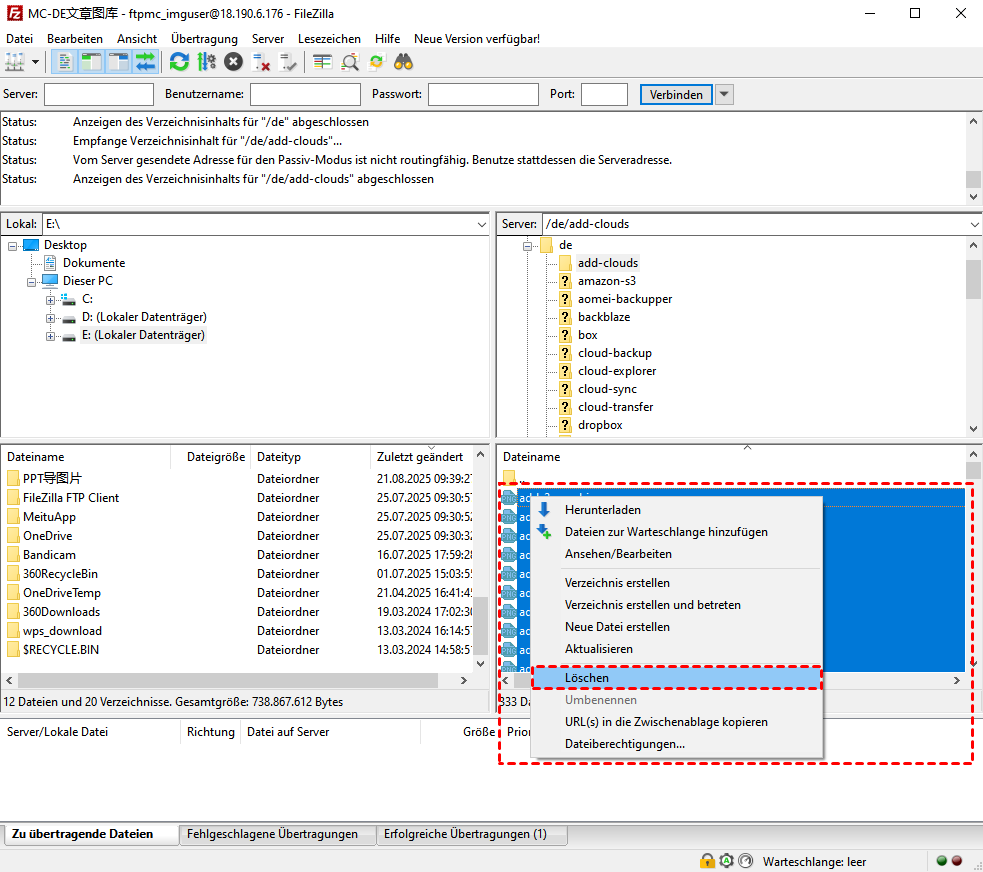Open the Site Manager icon
Viewport: 983px width, 872px height.
click(14, 62)
